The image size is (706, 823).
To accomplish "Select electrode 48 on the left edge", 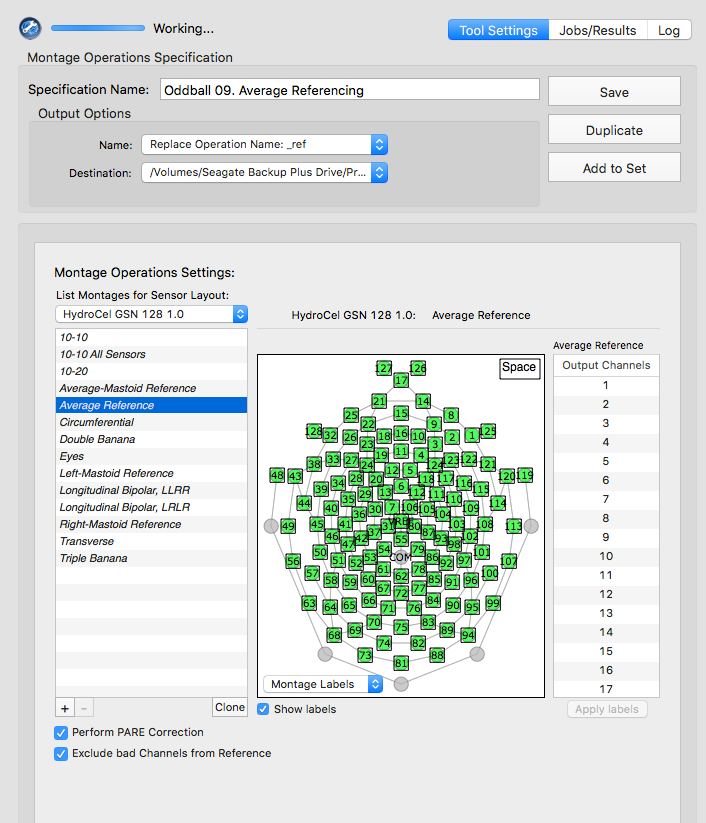I will click(277, 476).
